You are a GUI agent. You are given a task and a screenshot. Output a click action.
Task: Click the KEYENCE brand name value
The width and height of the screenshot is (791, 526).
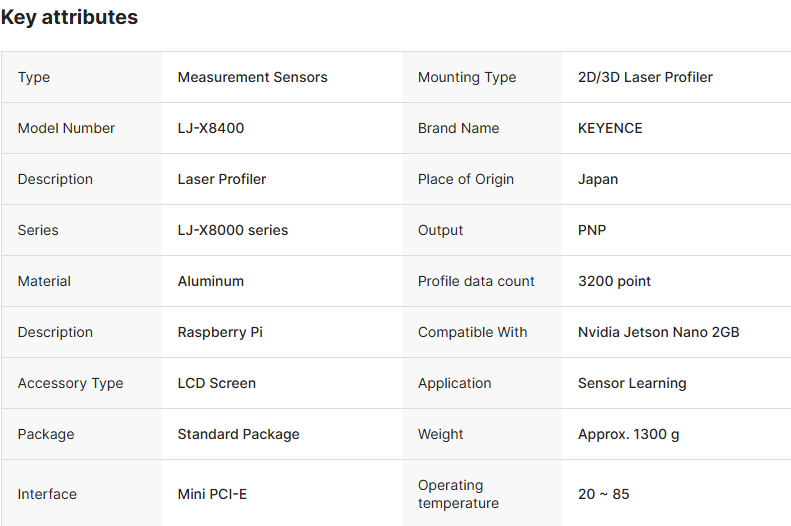pyautogui.click(x=610, y=128)
